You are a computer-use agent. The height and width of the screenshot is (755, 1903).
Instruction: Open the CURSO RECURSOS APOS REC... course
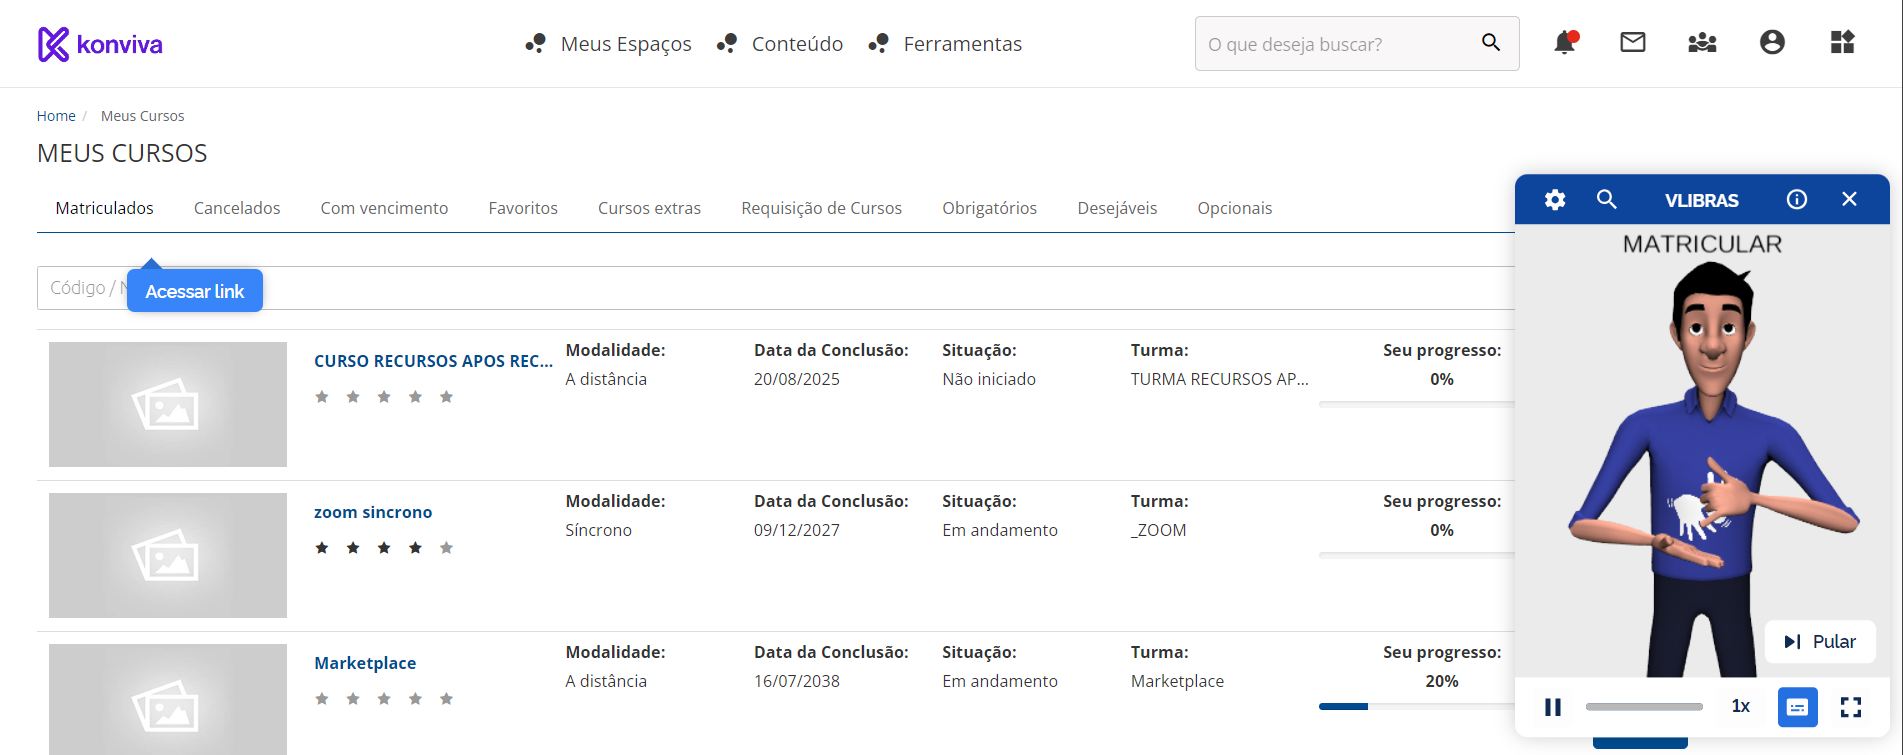click(433, 361)
